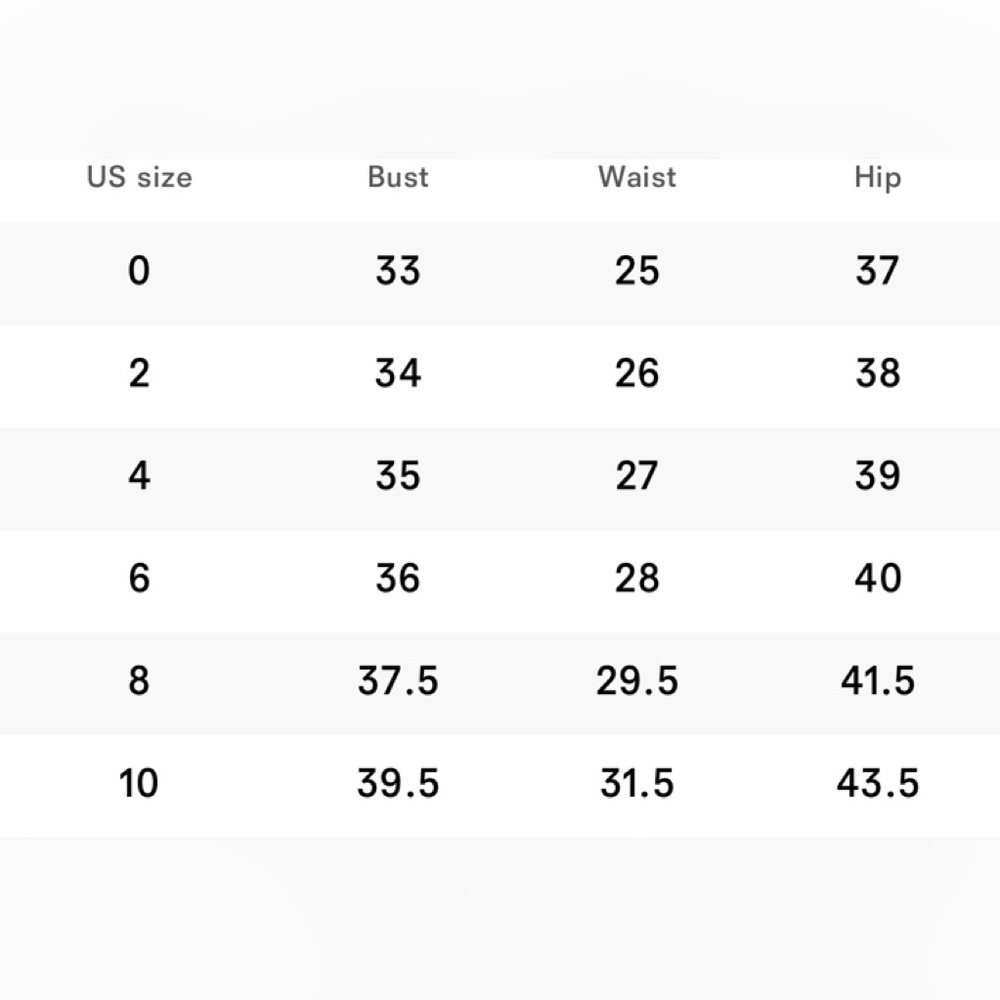
Task: Select waist value 25
Action: pos(637,270)
